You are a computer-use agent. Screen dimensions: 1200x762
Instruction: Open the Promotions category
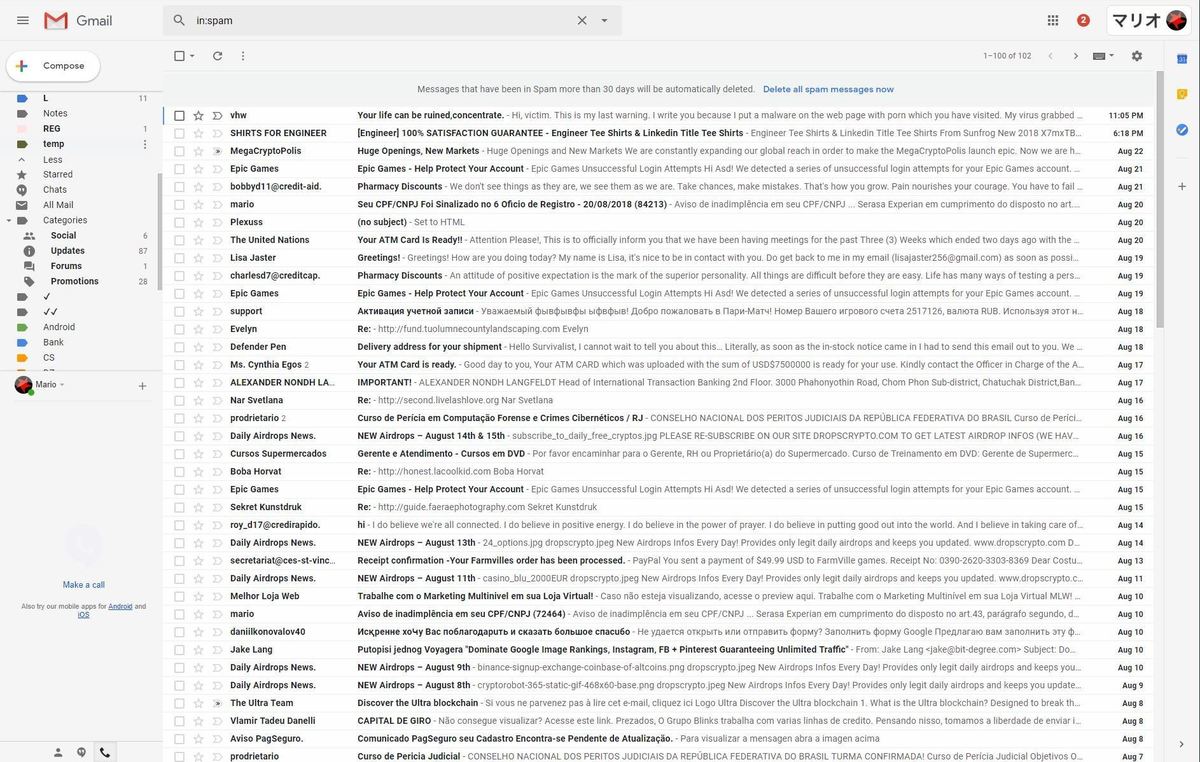click(75, 282)
